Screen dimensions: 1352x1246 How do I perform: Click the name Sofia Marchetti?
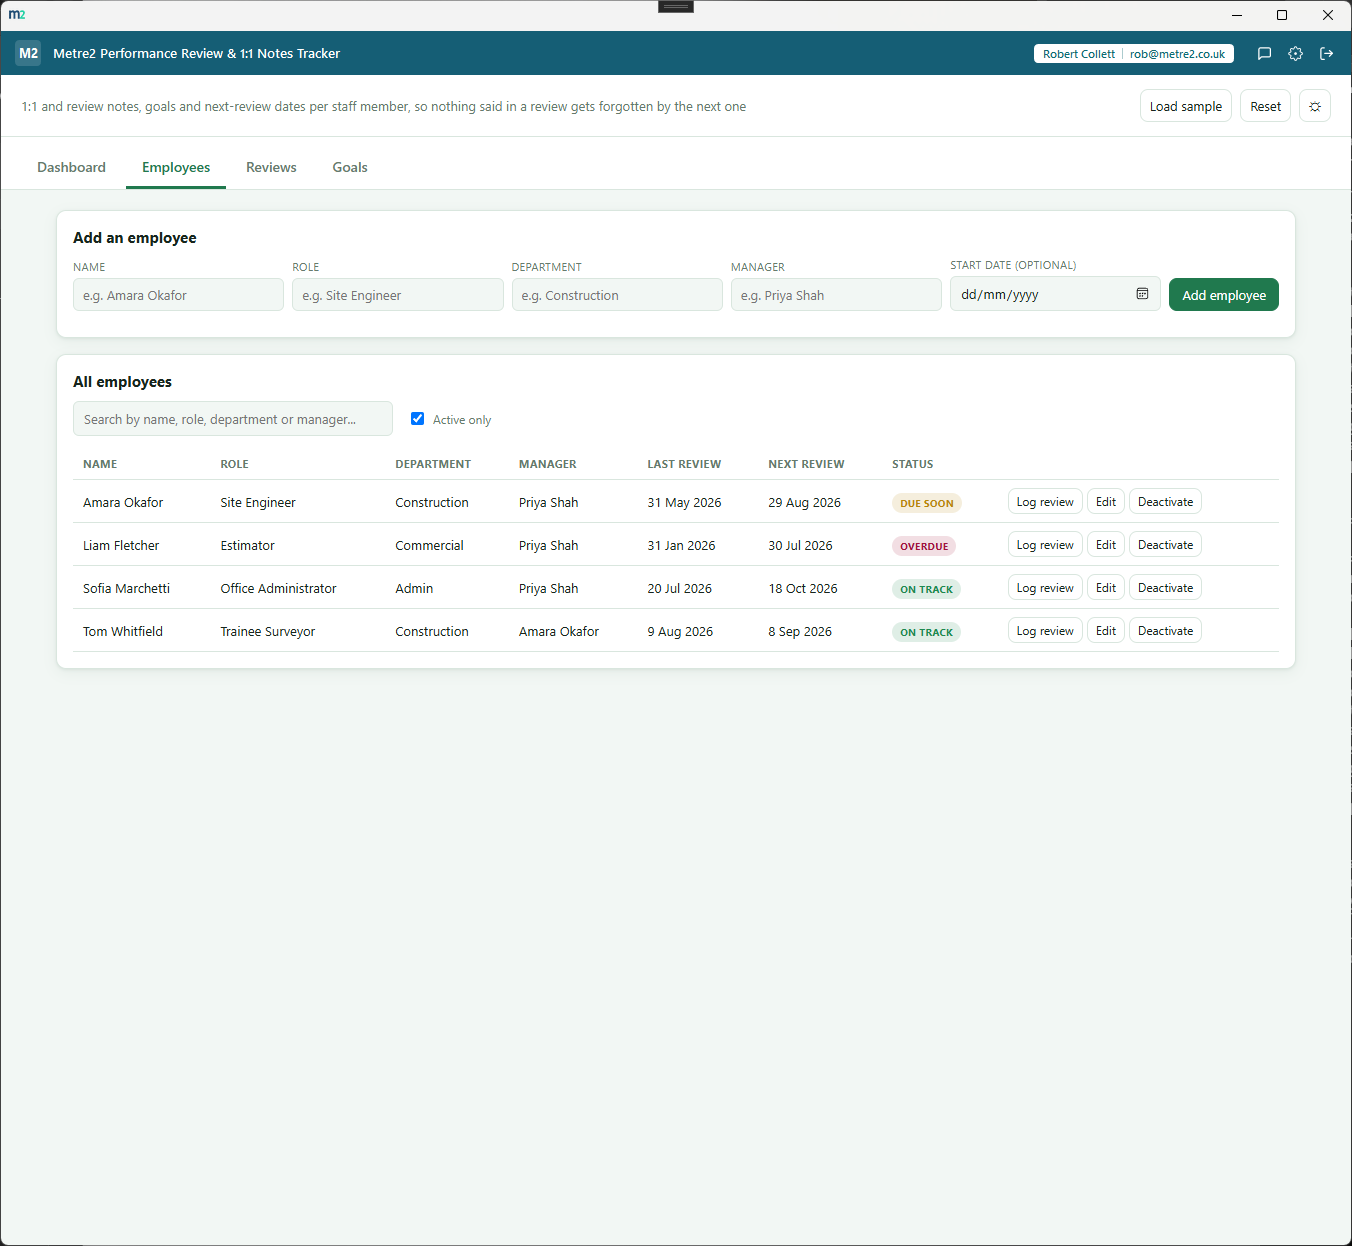126,588
